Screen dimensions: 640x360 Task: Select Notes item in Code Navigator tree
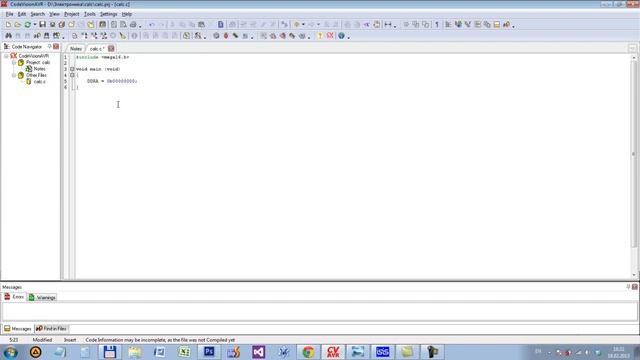(x=39, y=69)
